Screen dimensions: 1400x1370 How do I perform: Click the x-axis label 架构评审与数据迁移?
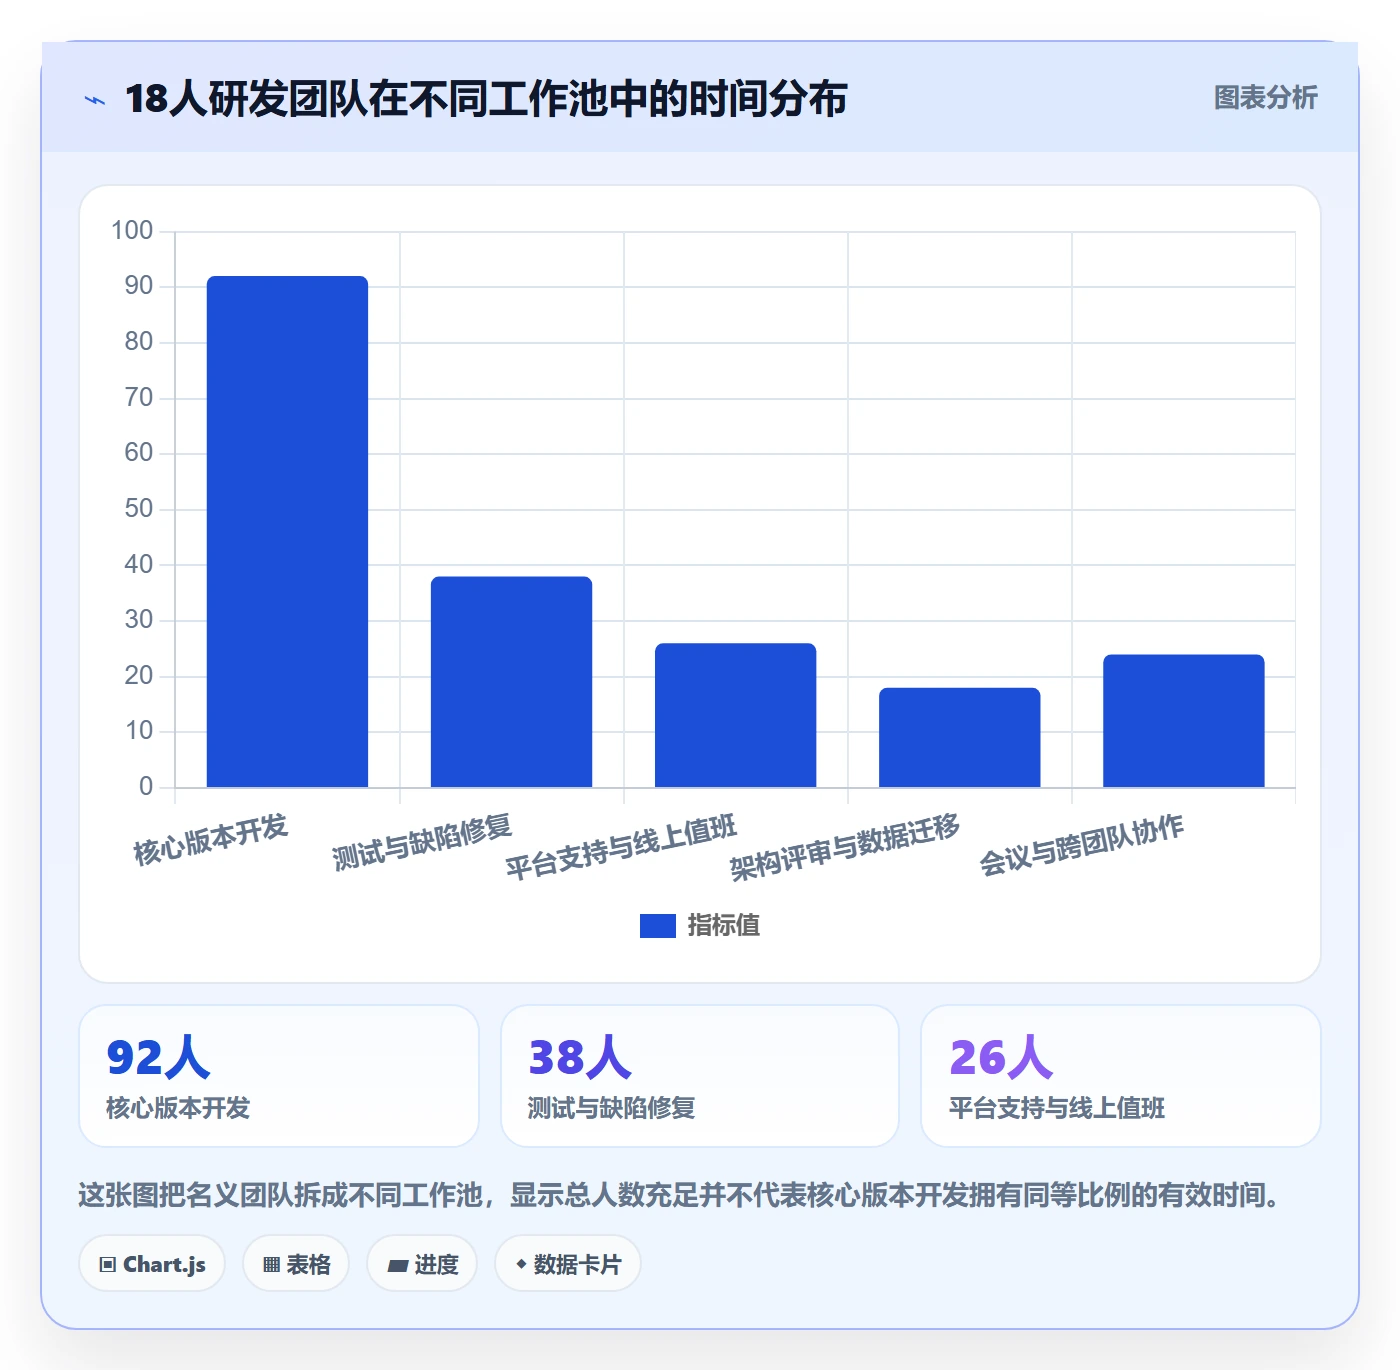(845, 846)
